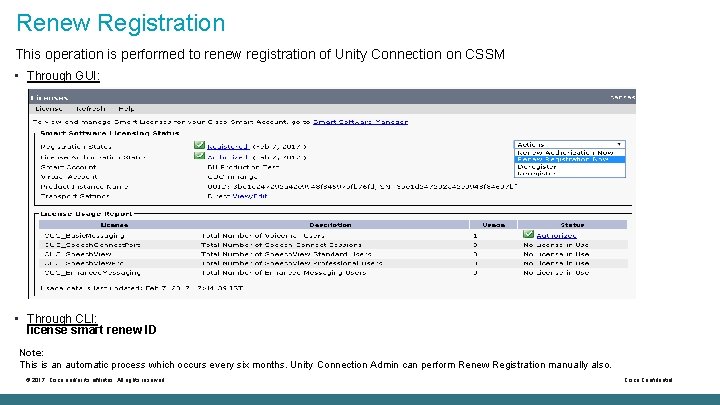Click the Status column header
Image resolution: width=720 pixels, height=405 pixels.
(x=572, y=225)
